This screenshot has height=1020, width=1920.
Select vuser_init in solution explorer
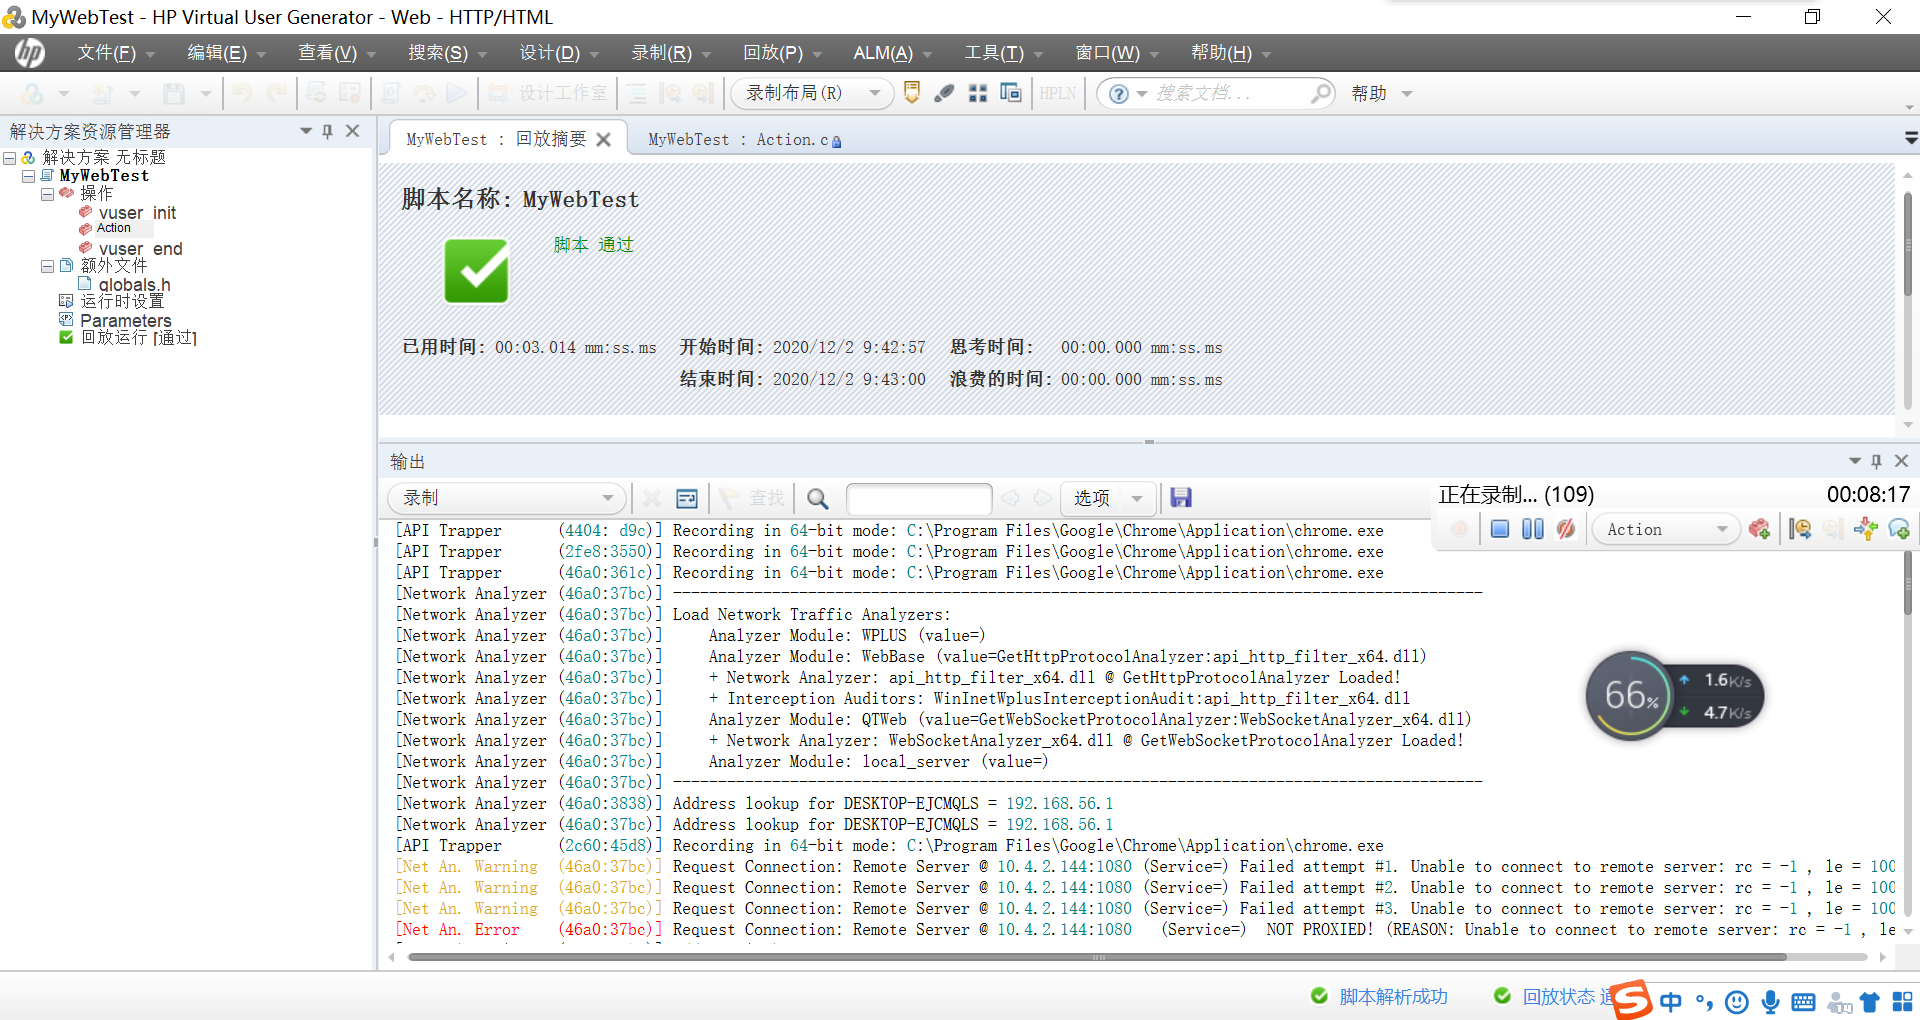pos(137,213)
